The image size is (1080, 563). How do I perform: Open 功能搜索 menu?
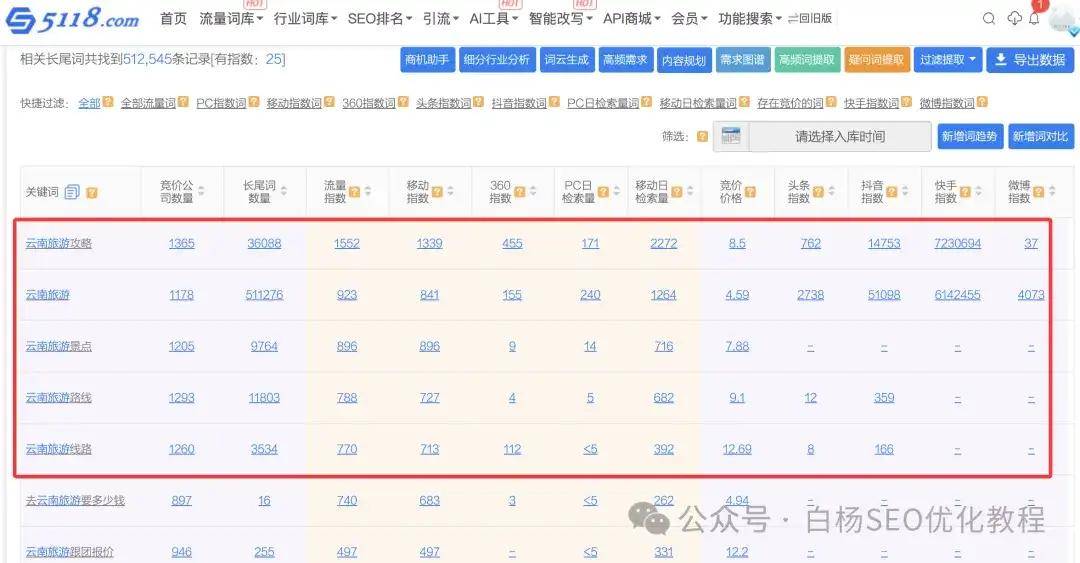point(749,19)
